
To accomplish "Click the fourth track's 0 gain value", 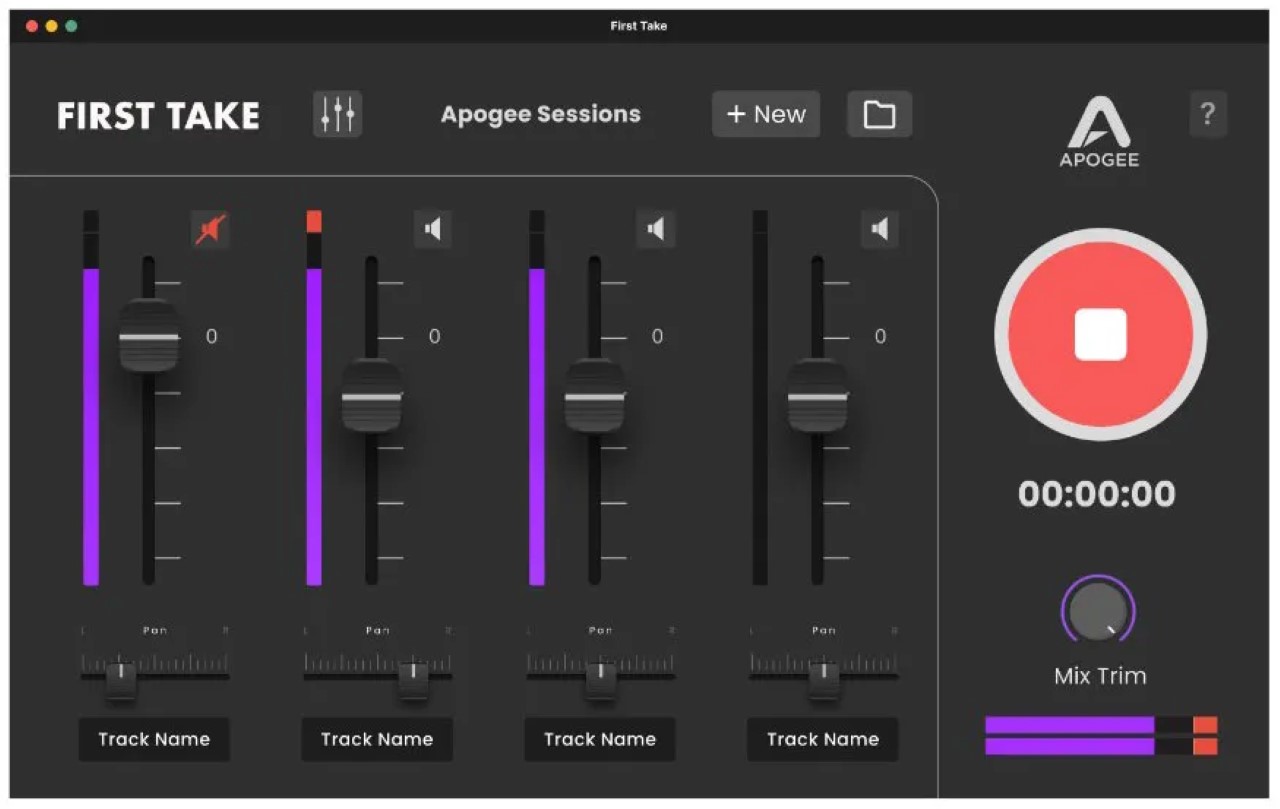I will pyautogui.click(x=880, y=336).
